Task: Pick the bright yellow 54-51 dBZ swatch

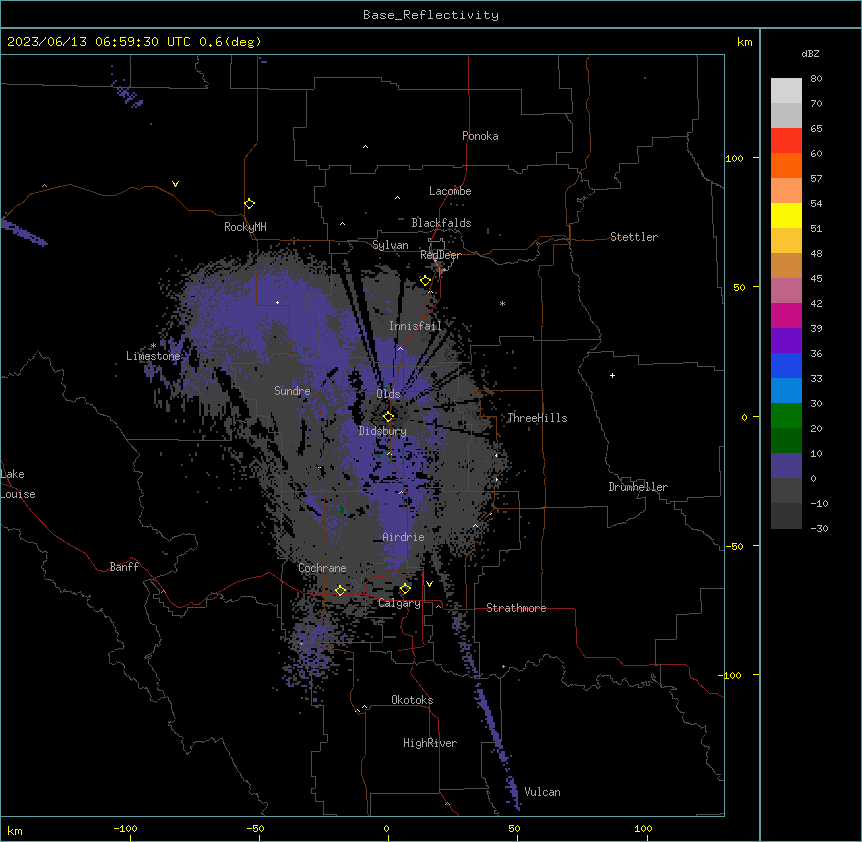Action: point(786,215)
